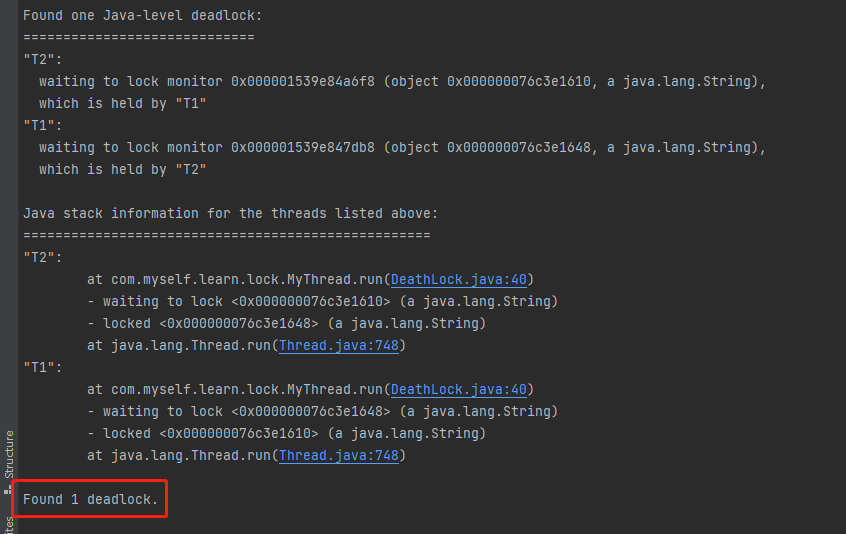846x534 pixels.
Task: Click T1's 'locked <0x000000076c3e1610>' line
Action: click(286, 434)
